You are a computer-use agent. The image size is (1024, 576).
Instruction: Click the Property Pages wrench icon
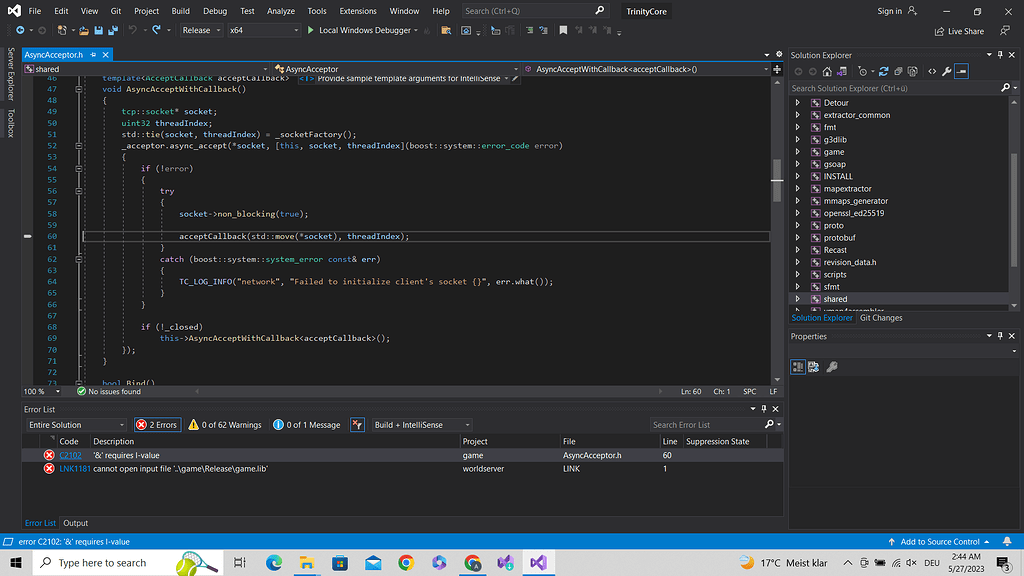pyautogui.click(x=832, y=366)
